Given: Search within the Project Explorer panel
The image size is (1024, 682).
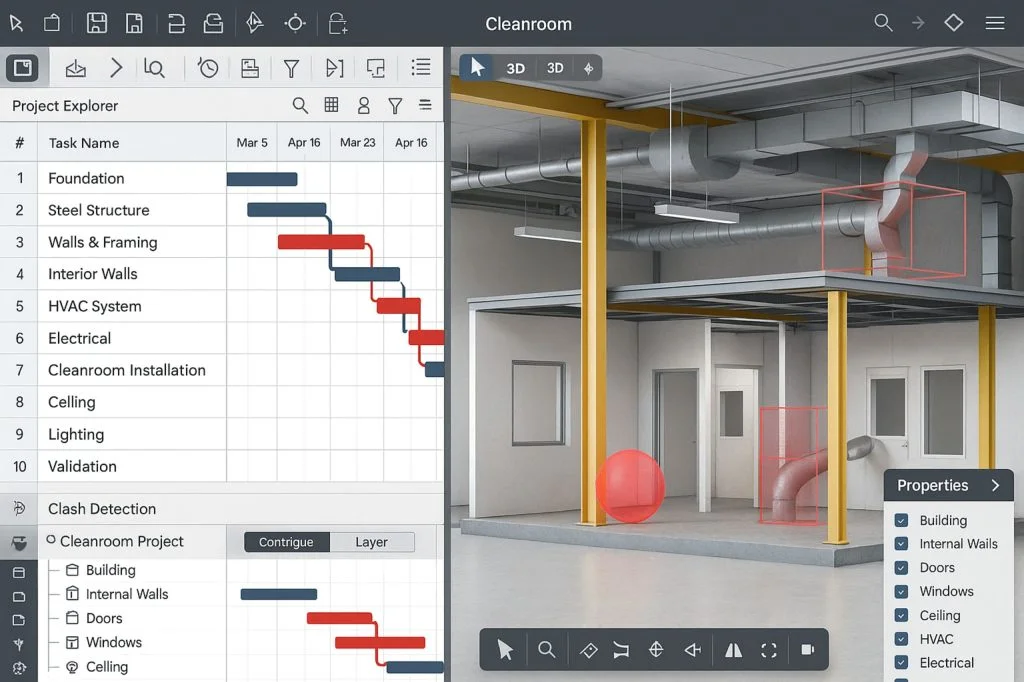Looking at the screenshot, I should pos(300,105).
